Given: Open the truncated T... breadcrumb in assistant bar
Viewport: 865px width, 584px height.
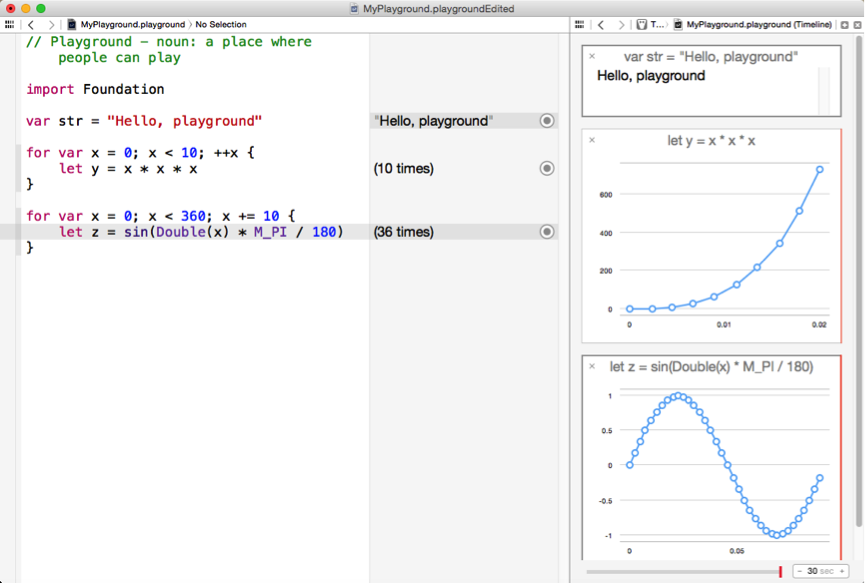Looking at the screenshot, I should (657, 24).
